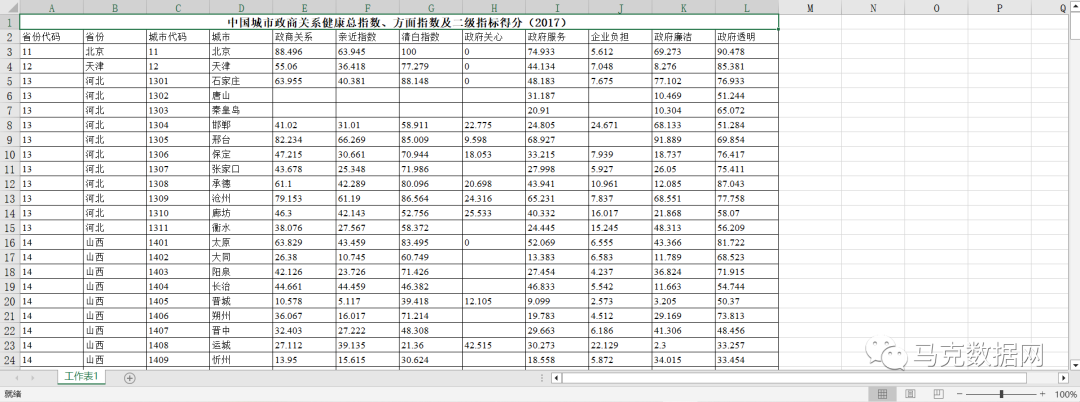Click the 就绪 status bar indicator
The height and width of the screenshot is (402, 1080).
[12, 394]
